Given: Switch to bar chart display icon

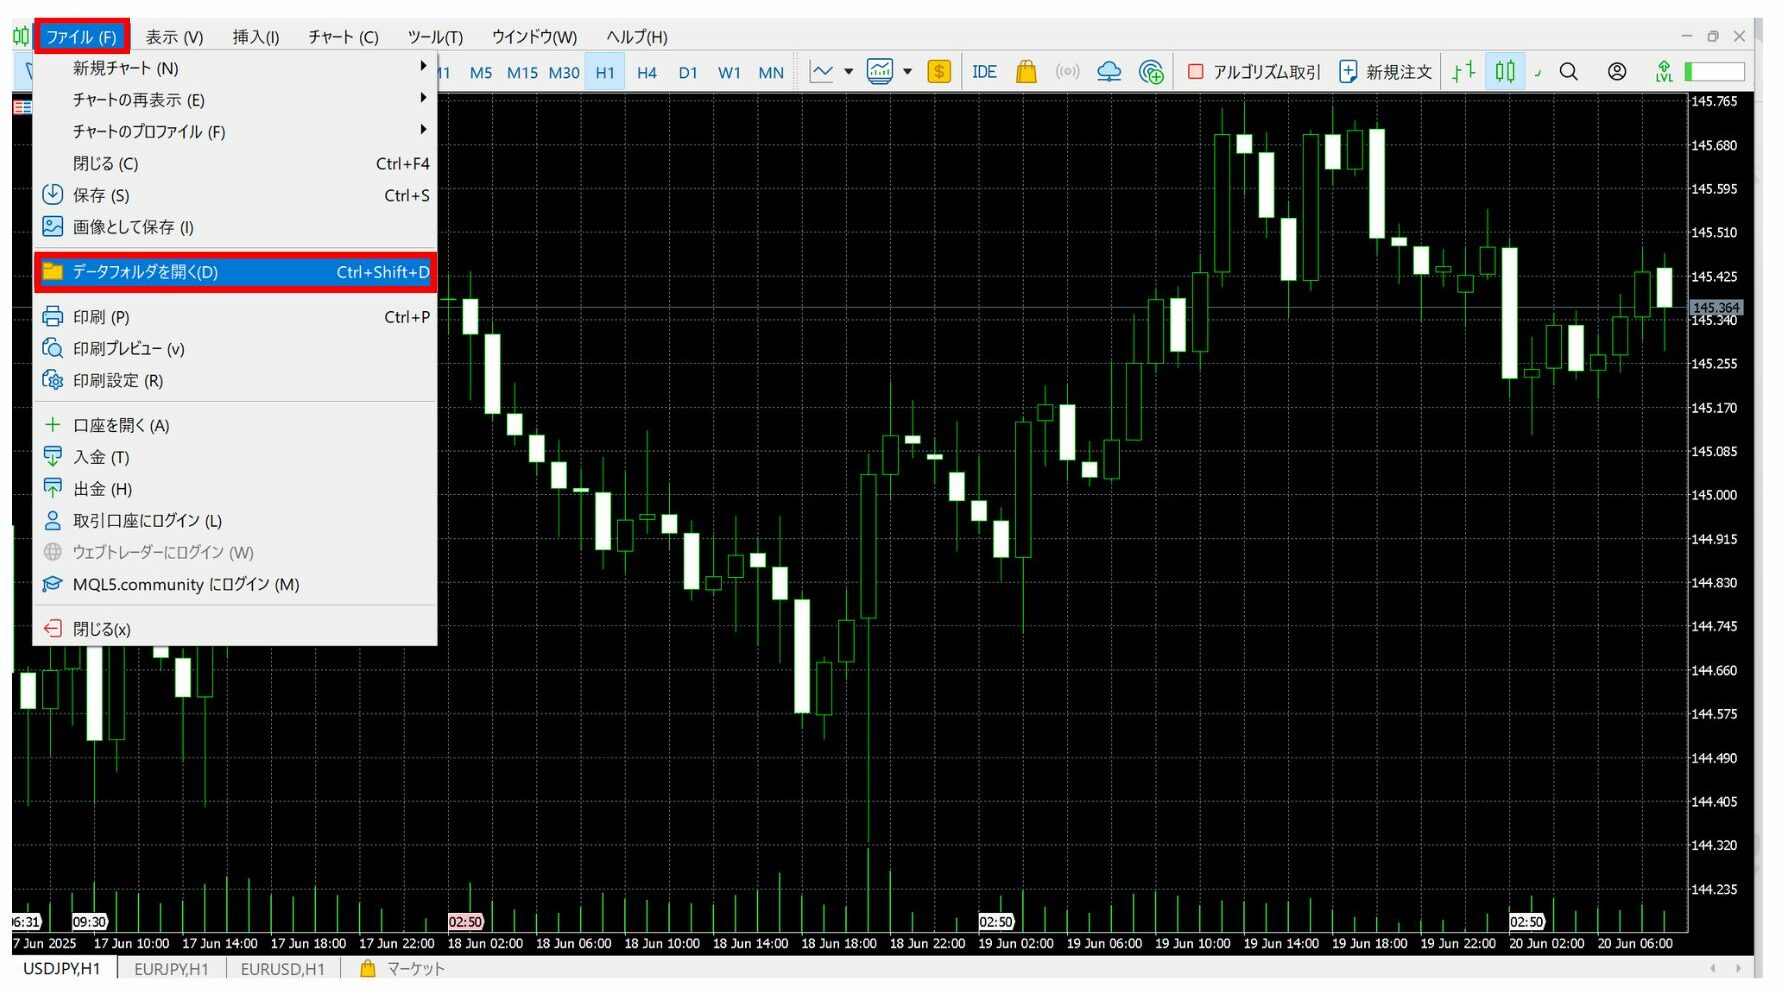Looking at the screenshot, I should click(1464, 72).
